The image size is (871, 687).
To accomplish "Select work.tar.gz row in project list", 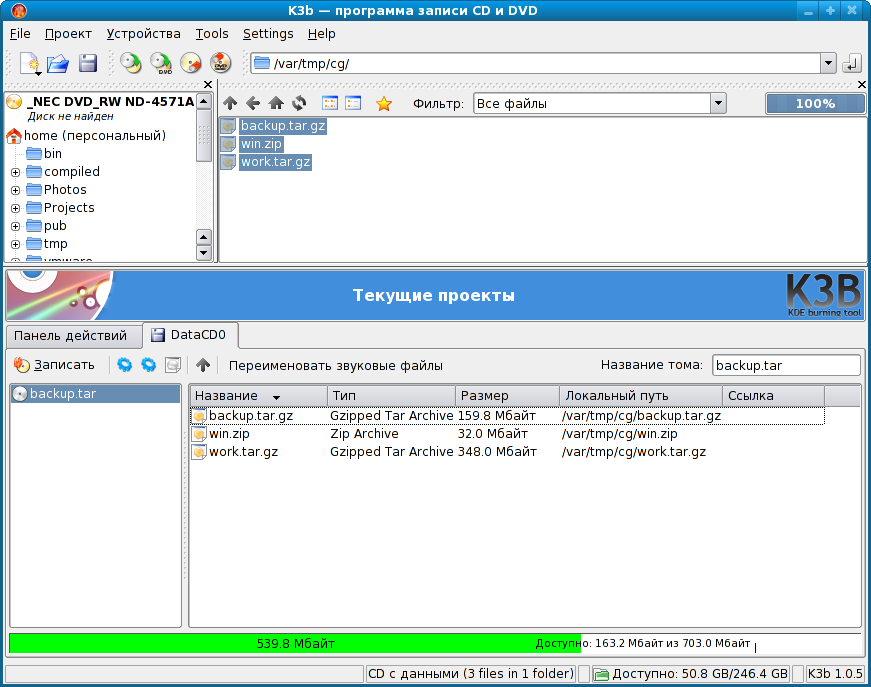I will [x=507, y=452].
